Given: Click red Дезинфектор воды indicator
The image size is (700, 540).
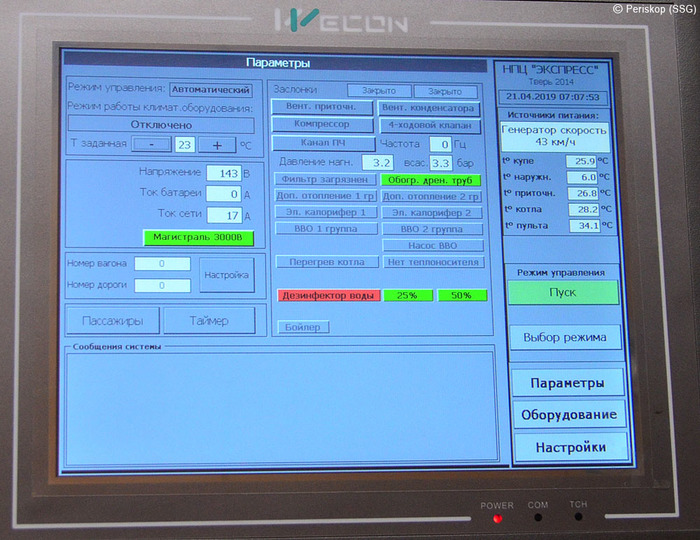Looking at the screenshot, I should [329, 296].
